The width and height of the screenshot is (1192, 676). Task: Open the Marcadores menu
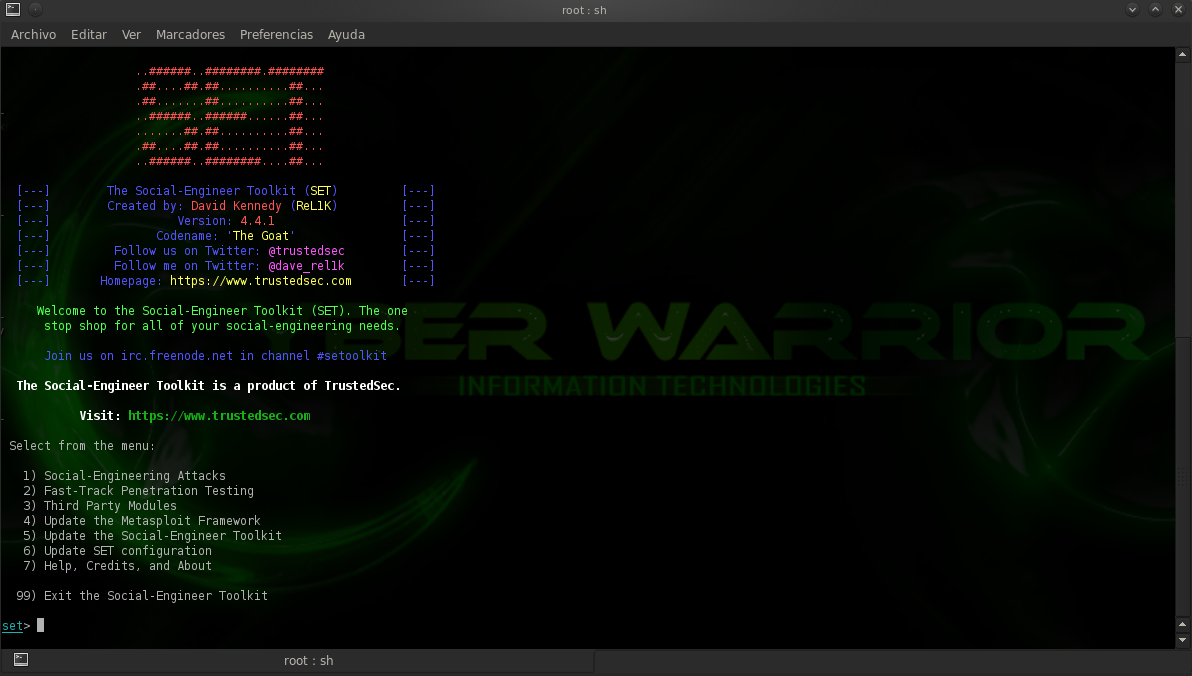190,34
